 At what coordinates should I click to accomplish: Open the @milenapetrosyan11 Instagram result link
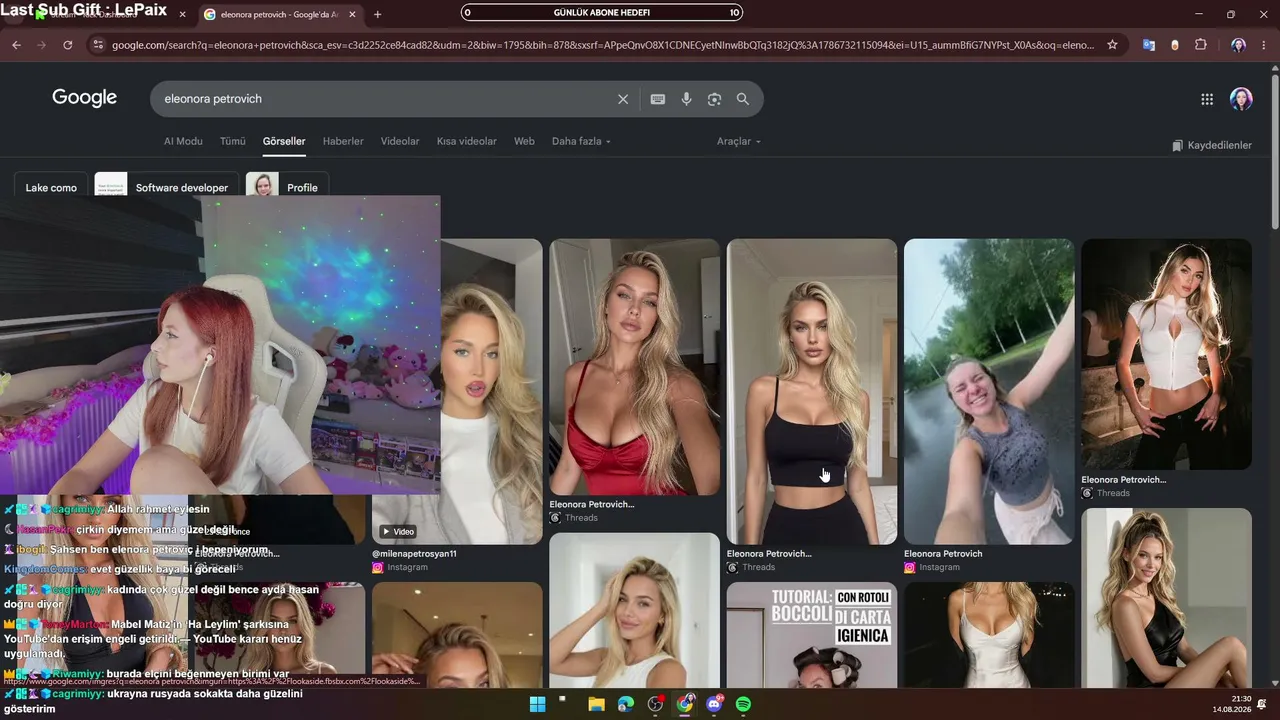tap(414, 554)
